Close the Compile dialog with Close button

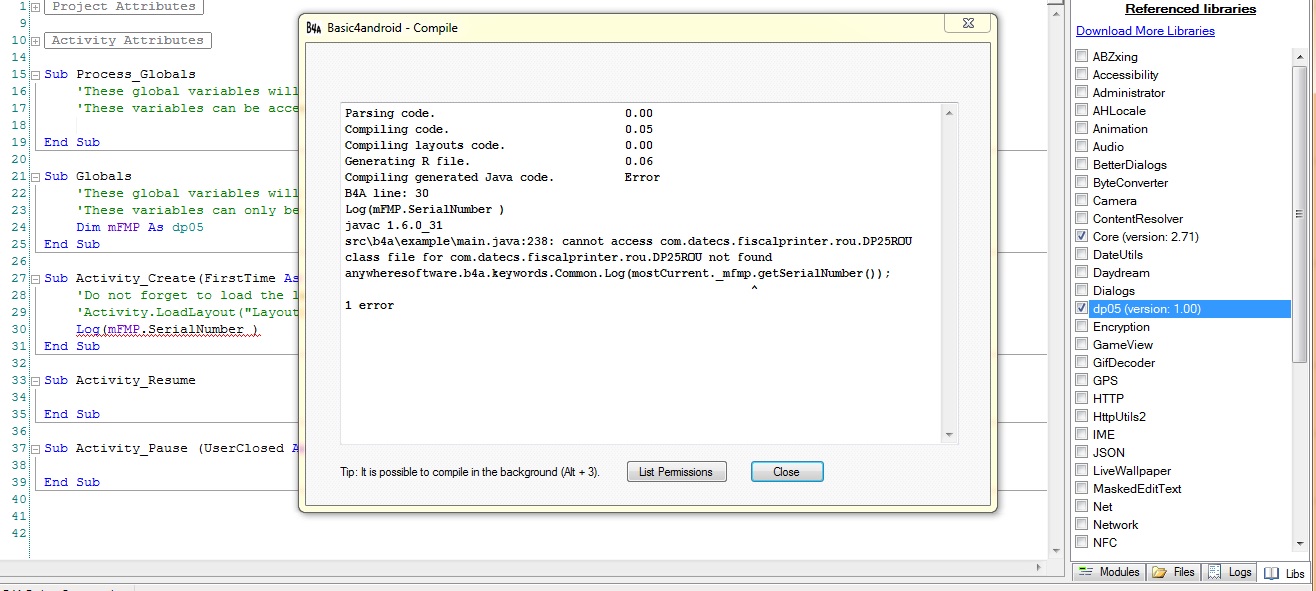coord(786,472)
